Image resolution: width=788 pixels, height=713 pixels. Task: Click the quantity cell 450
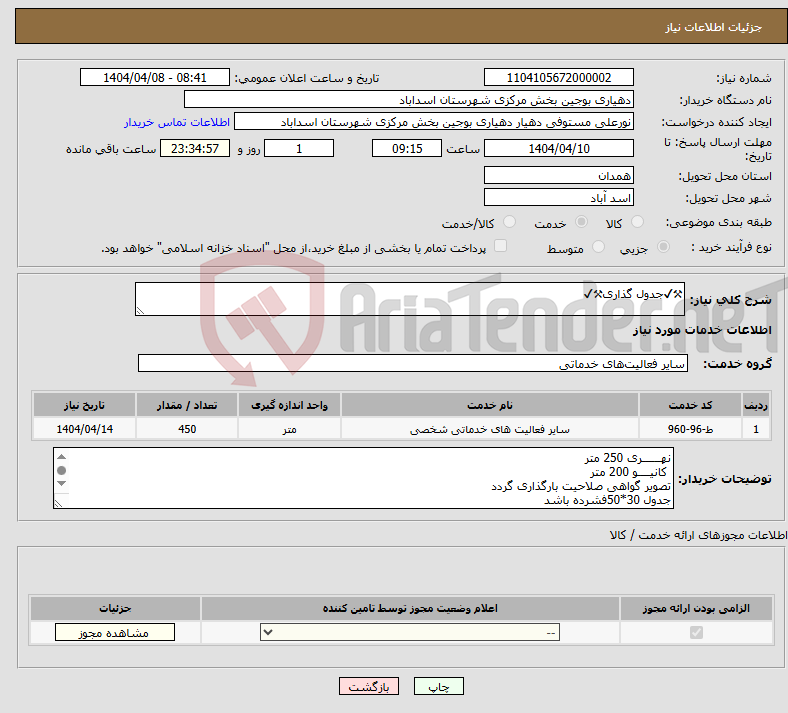tap(187, 429)
